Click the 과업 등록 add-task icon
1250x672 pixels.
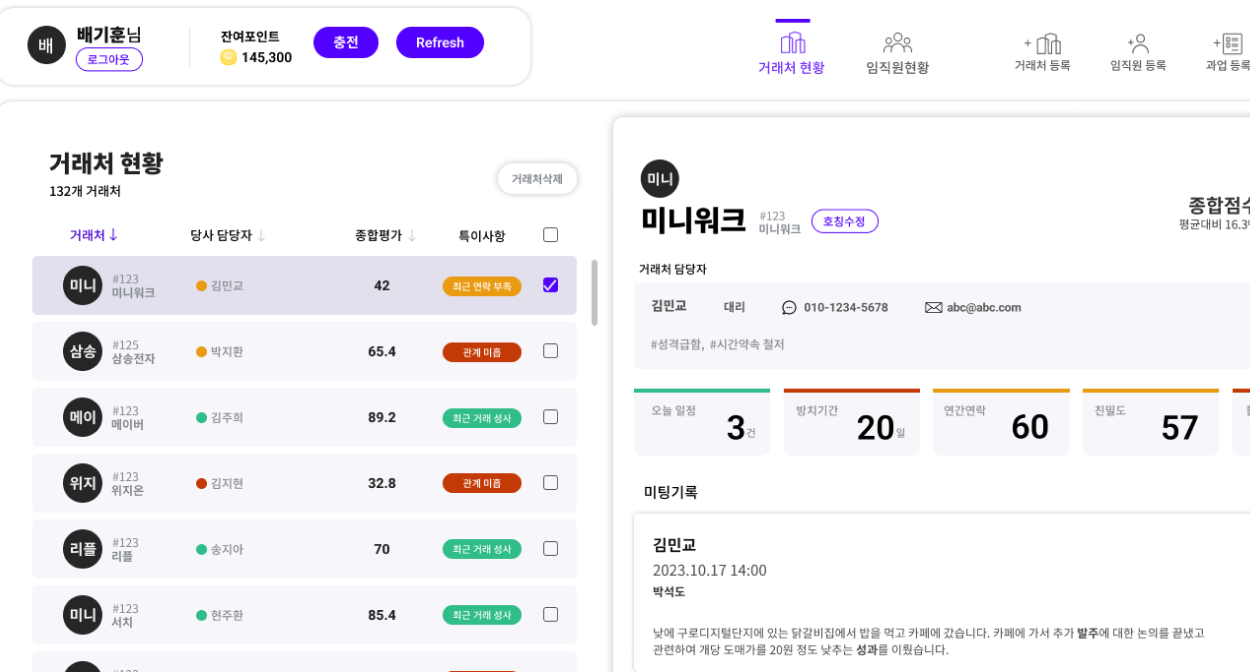(x=1229, y=44)
